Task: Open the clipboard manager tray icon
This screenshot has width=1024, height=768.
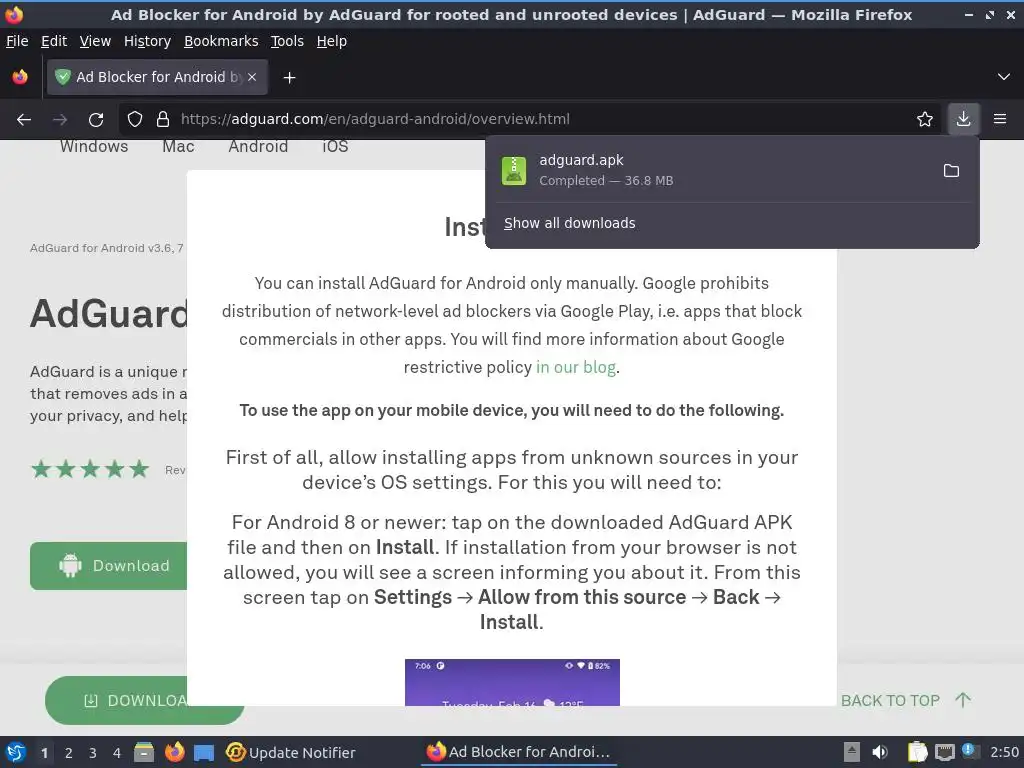Action: coord(917,752)
